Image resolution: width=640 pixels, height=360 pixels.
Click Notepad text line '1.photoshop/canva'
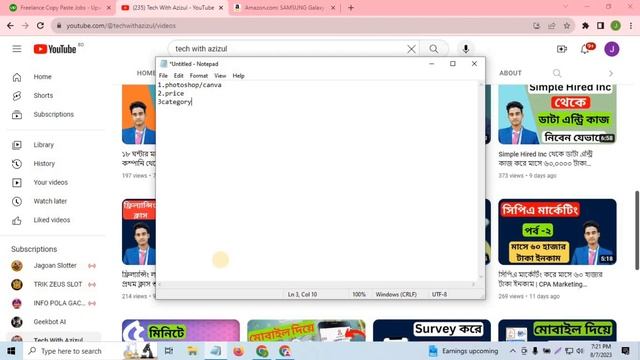tap(190, 85)
